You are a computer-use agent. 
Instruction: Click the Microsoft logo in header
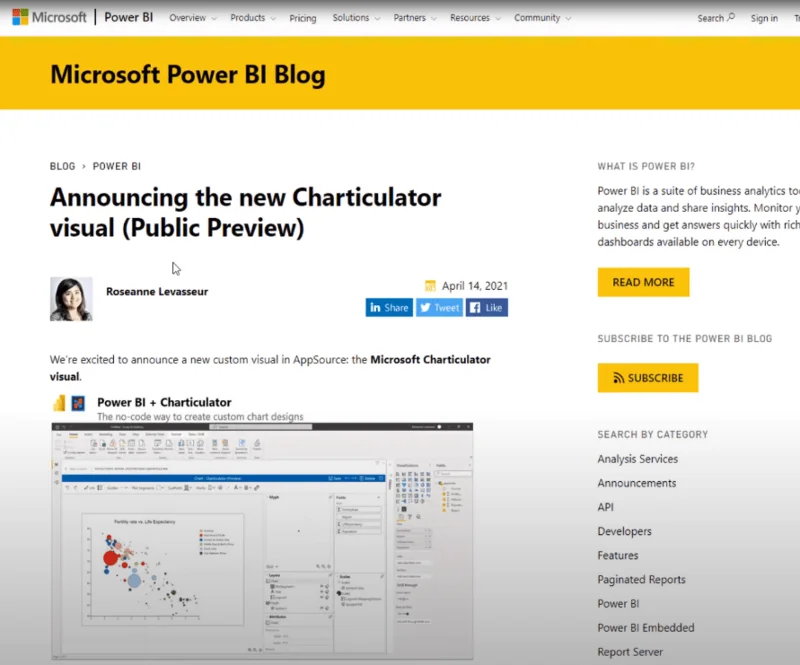pyautogui.click(x=49, y=17)
